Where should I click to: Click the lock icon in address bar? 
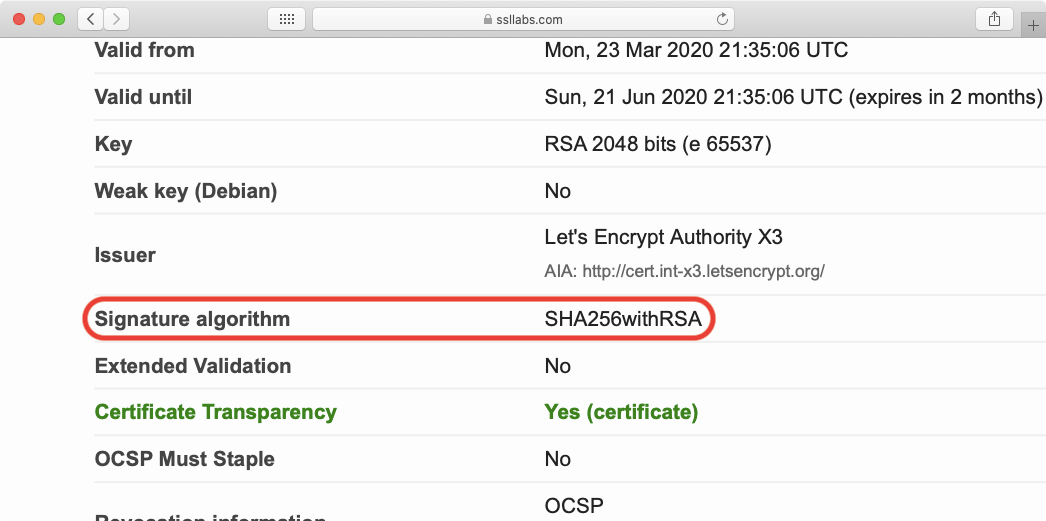488,19
